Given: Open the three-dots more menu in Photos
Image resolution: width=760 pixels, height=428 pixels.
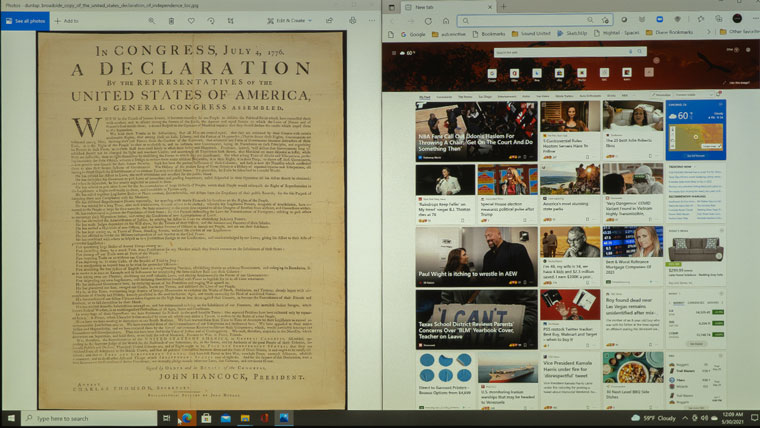Looking at the screenshot, I should pos(372,21).
